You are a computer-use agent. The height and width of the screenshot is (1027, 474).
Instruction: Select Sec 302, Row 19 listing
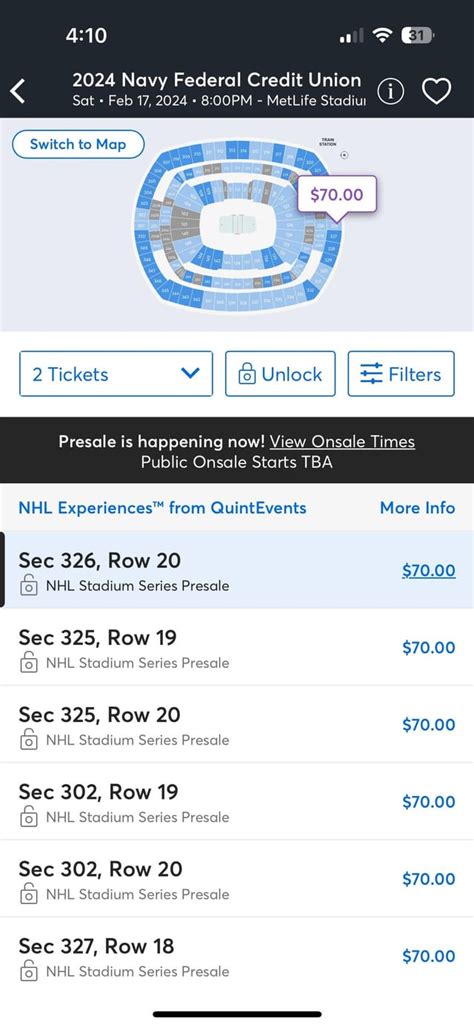[x=237, y=802]
